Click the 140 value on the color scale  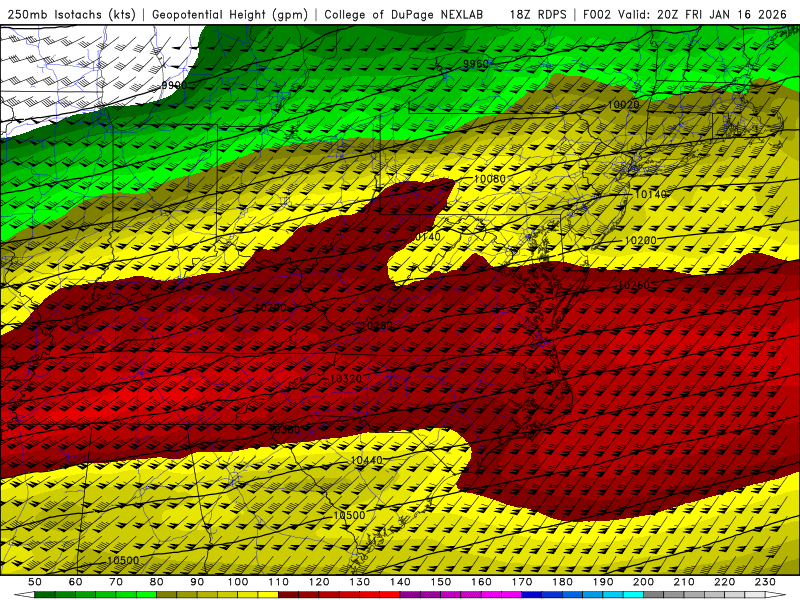point(400,582)
